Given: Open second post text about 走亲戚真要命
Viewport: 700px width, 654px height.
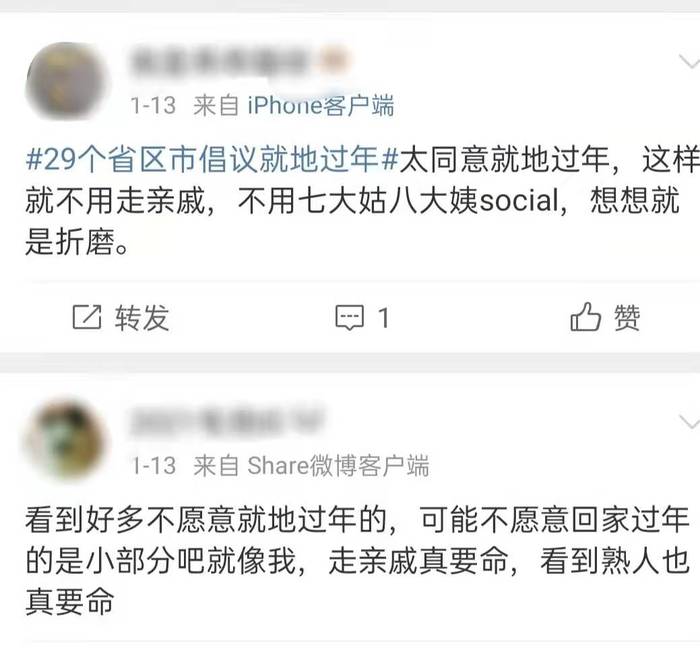Looking at the screenshot, I should (x=358, y=561).
